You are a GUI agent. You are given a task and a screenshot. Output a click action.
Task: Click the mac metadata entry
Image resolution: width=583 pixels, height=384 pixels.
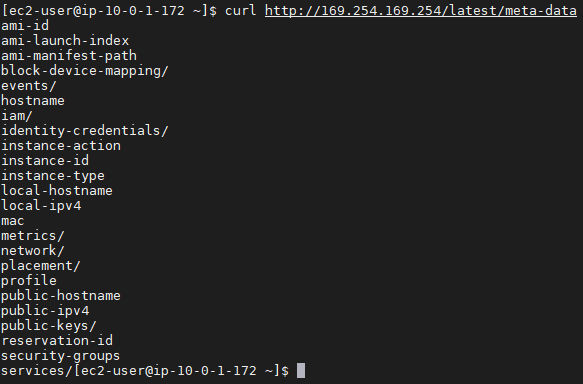coord(13,221)
